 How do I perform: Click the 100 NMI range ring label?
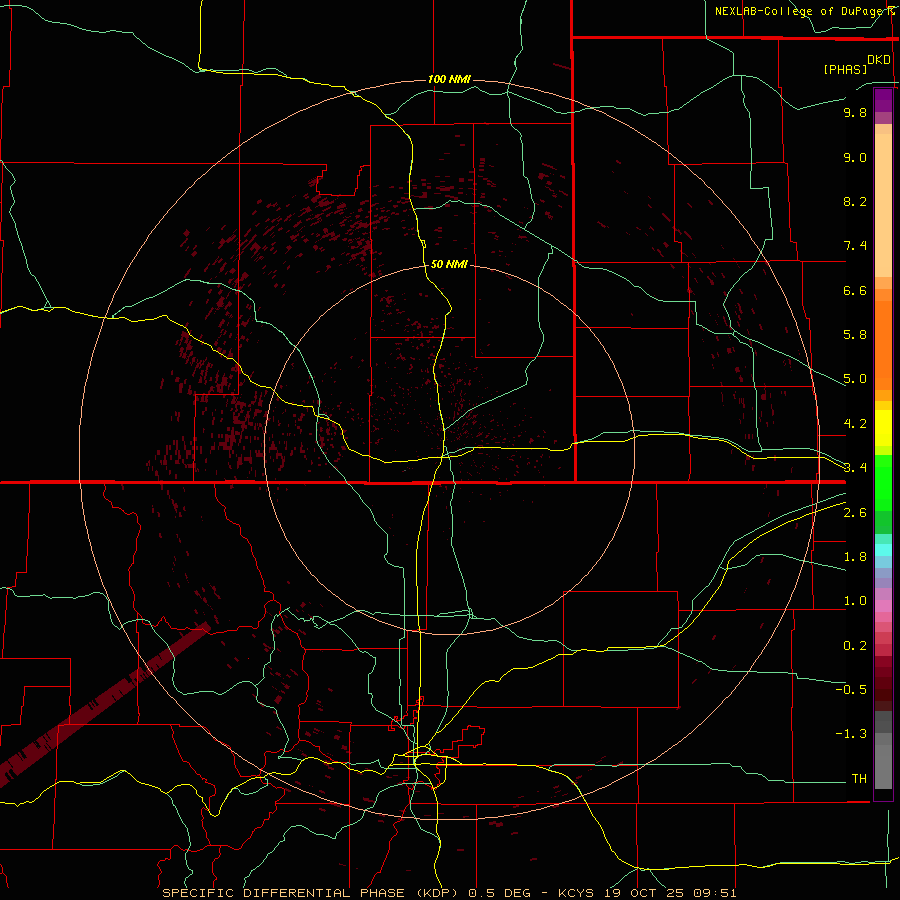pyautogui.click(x=449, y=79)
